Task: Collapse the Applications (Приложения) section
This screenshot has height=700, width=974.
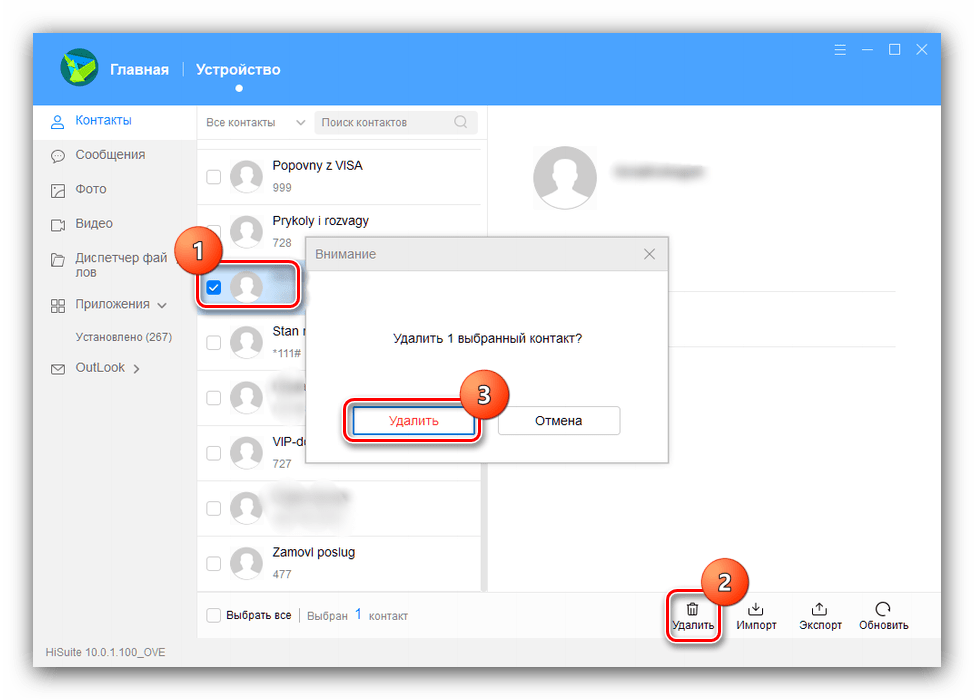Action: (162, 305)
